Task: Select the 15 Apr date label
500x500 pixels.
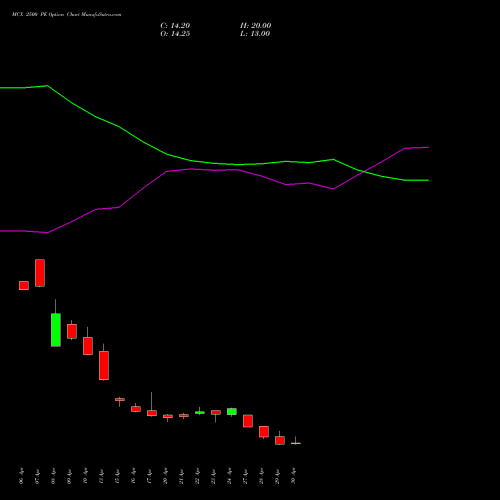Action: click(x=117, y=476)
